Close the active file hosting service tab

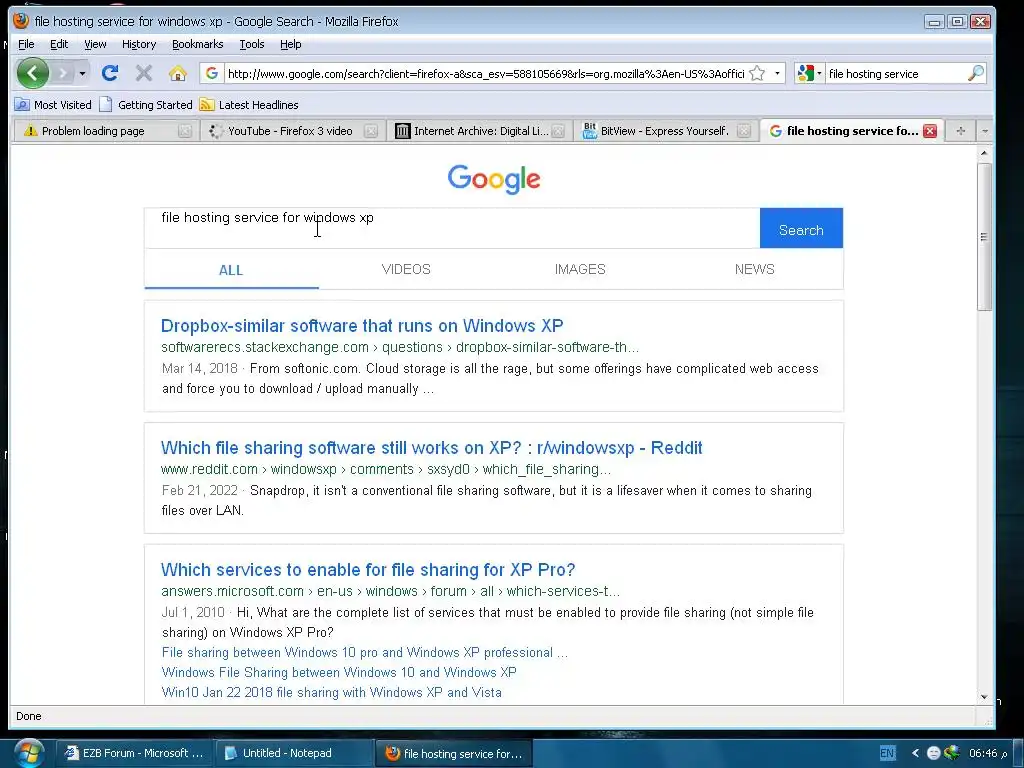930,131
